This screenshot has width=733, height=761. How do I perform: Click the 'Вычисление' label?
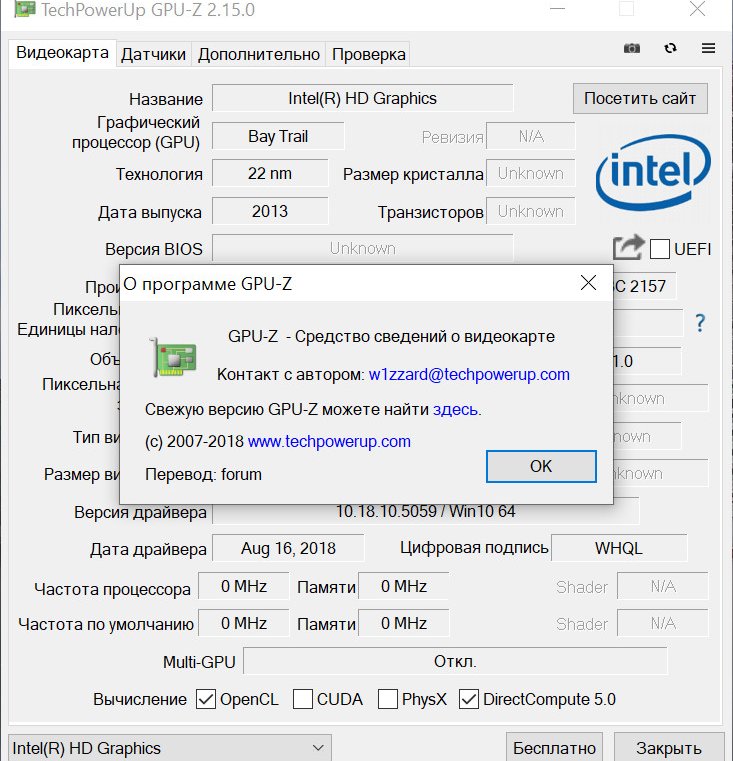[140, 699]
